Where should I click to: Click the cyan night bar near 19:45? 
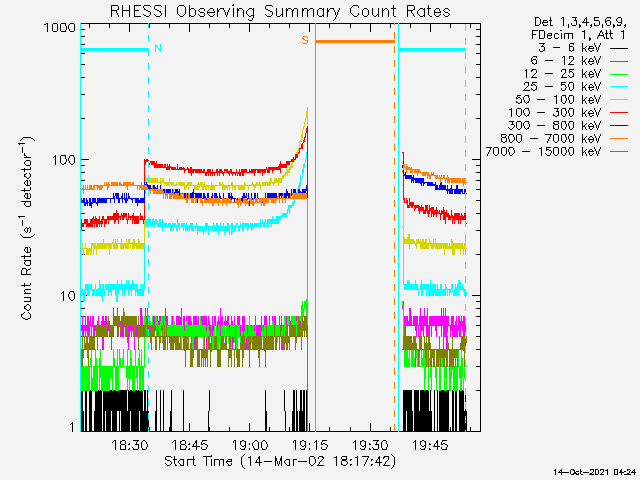tap(432, 50)
